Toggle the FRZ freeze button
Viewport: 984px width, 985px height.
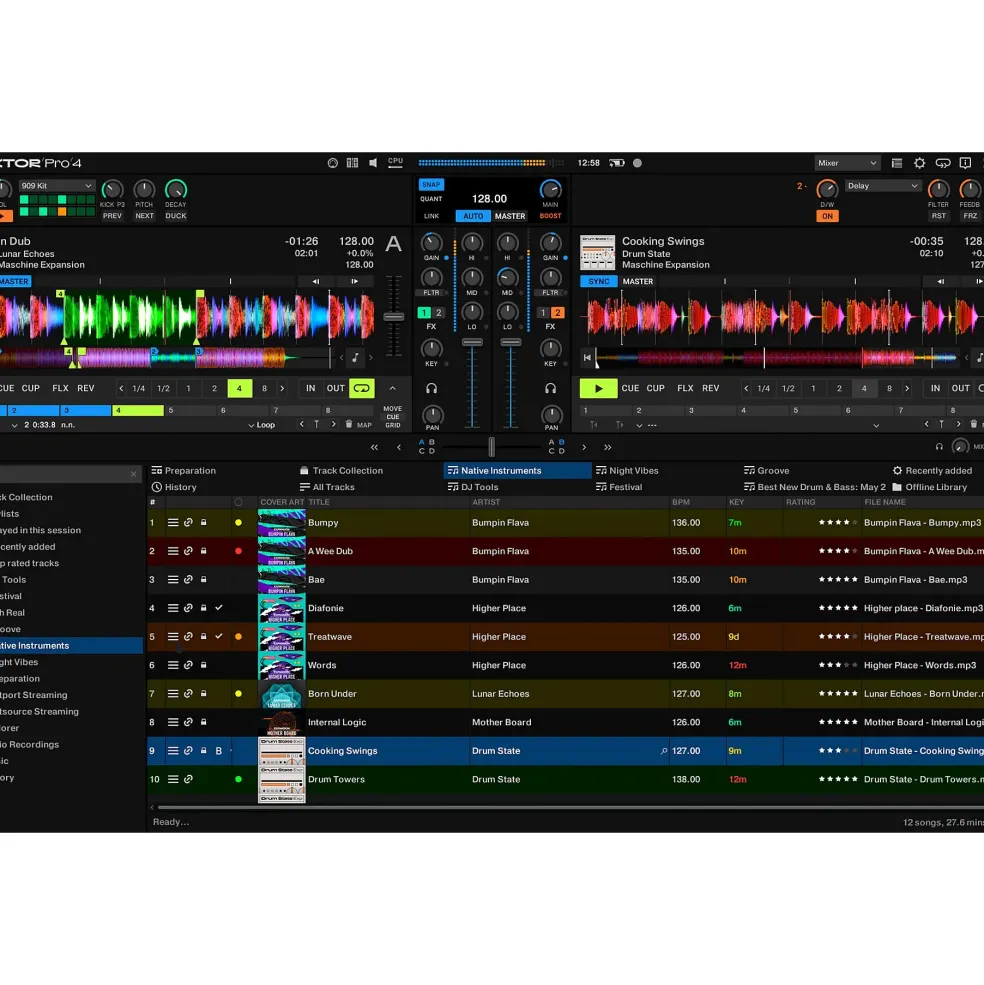click(970, 216)
